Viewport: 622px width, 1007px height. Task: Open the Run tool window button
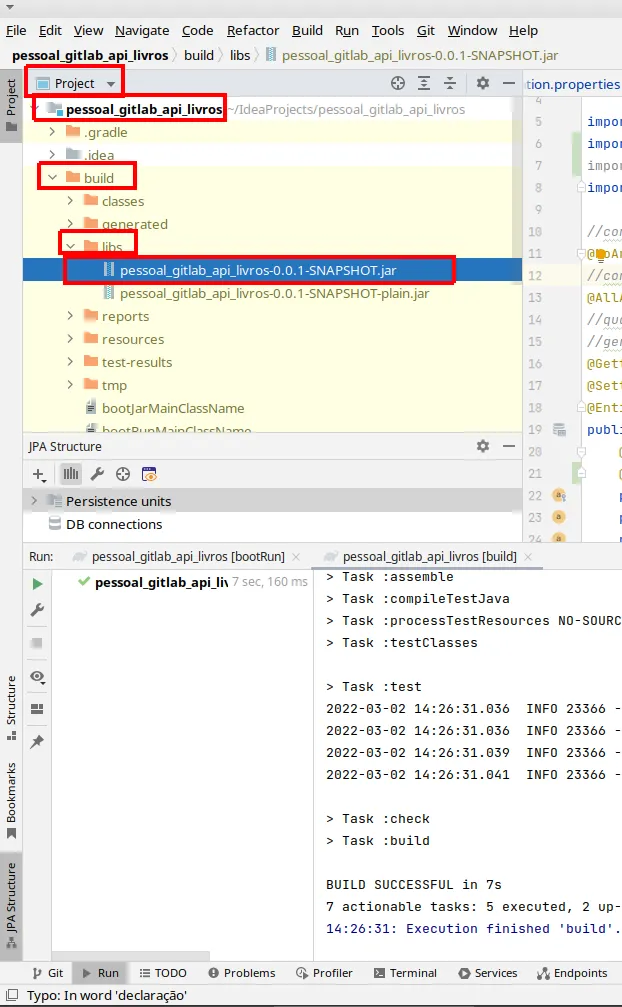[101, 973]
